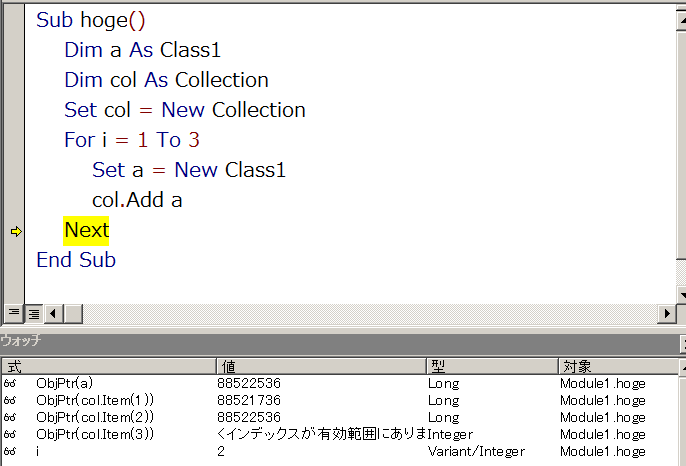Click Set col = New Collection line
Image resolution: width=686 pixels, height=466 pixels.
click(185, 110)
